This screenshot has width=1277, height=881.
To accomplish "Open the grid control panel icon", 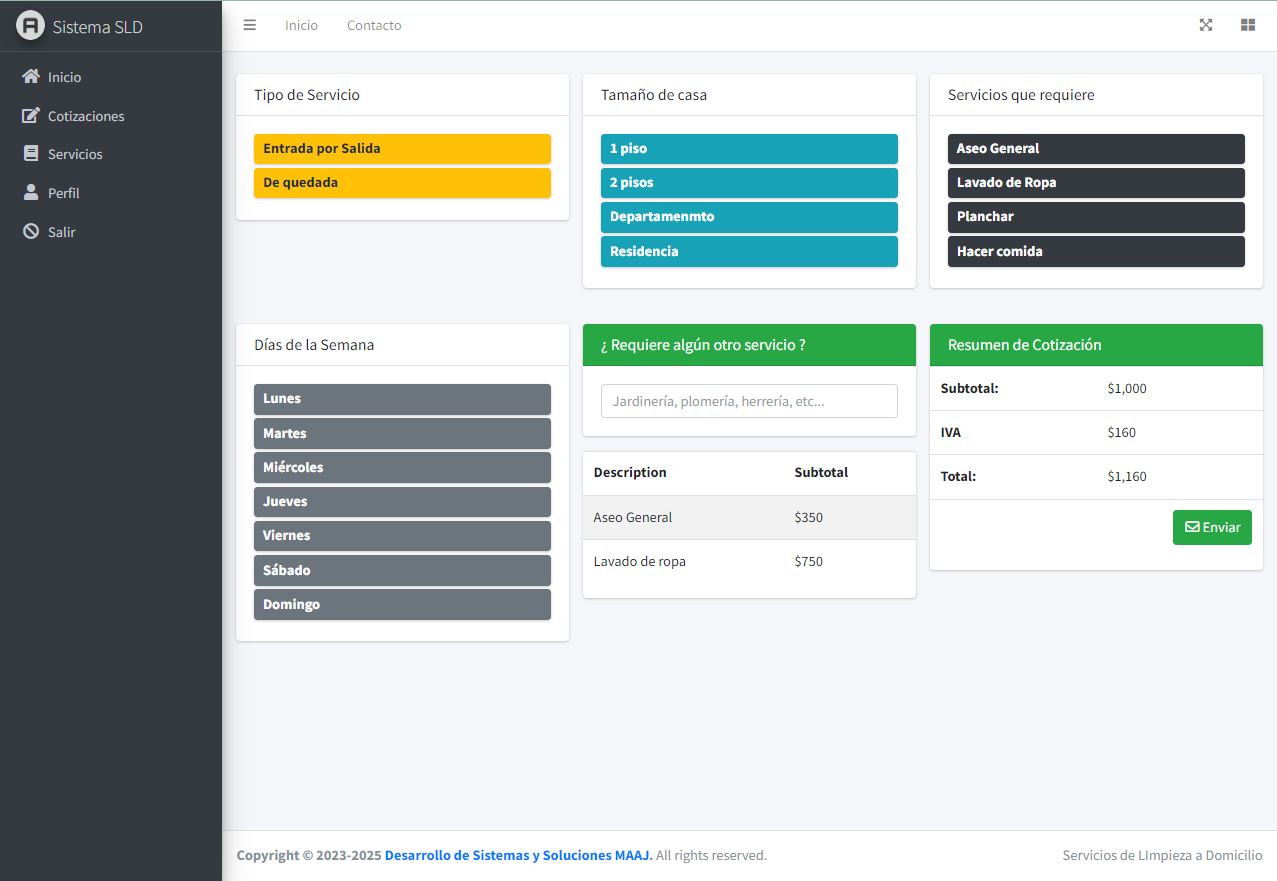I will (1248, 26).
